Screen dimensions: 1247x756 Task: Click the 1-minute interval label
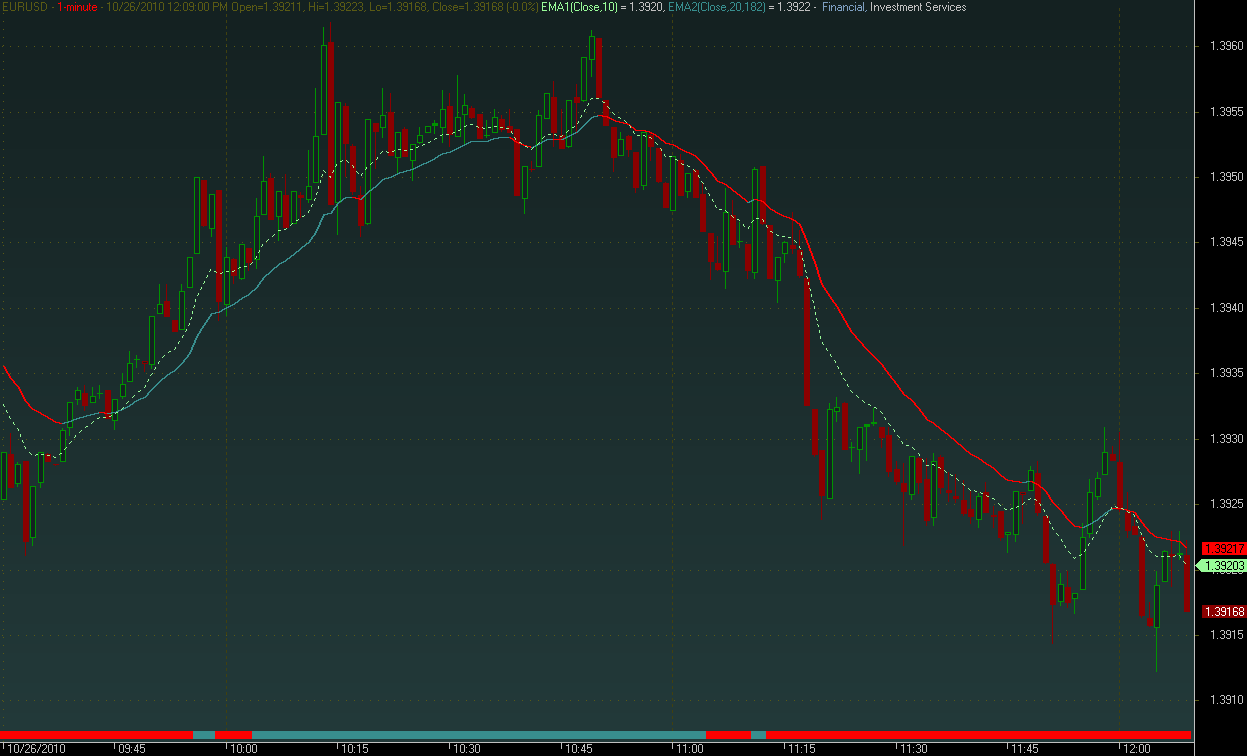(x=79, y=7)
